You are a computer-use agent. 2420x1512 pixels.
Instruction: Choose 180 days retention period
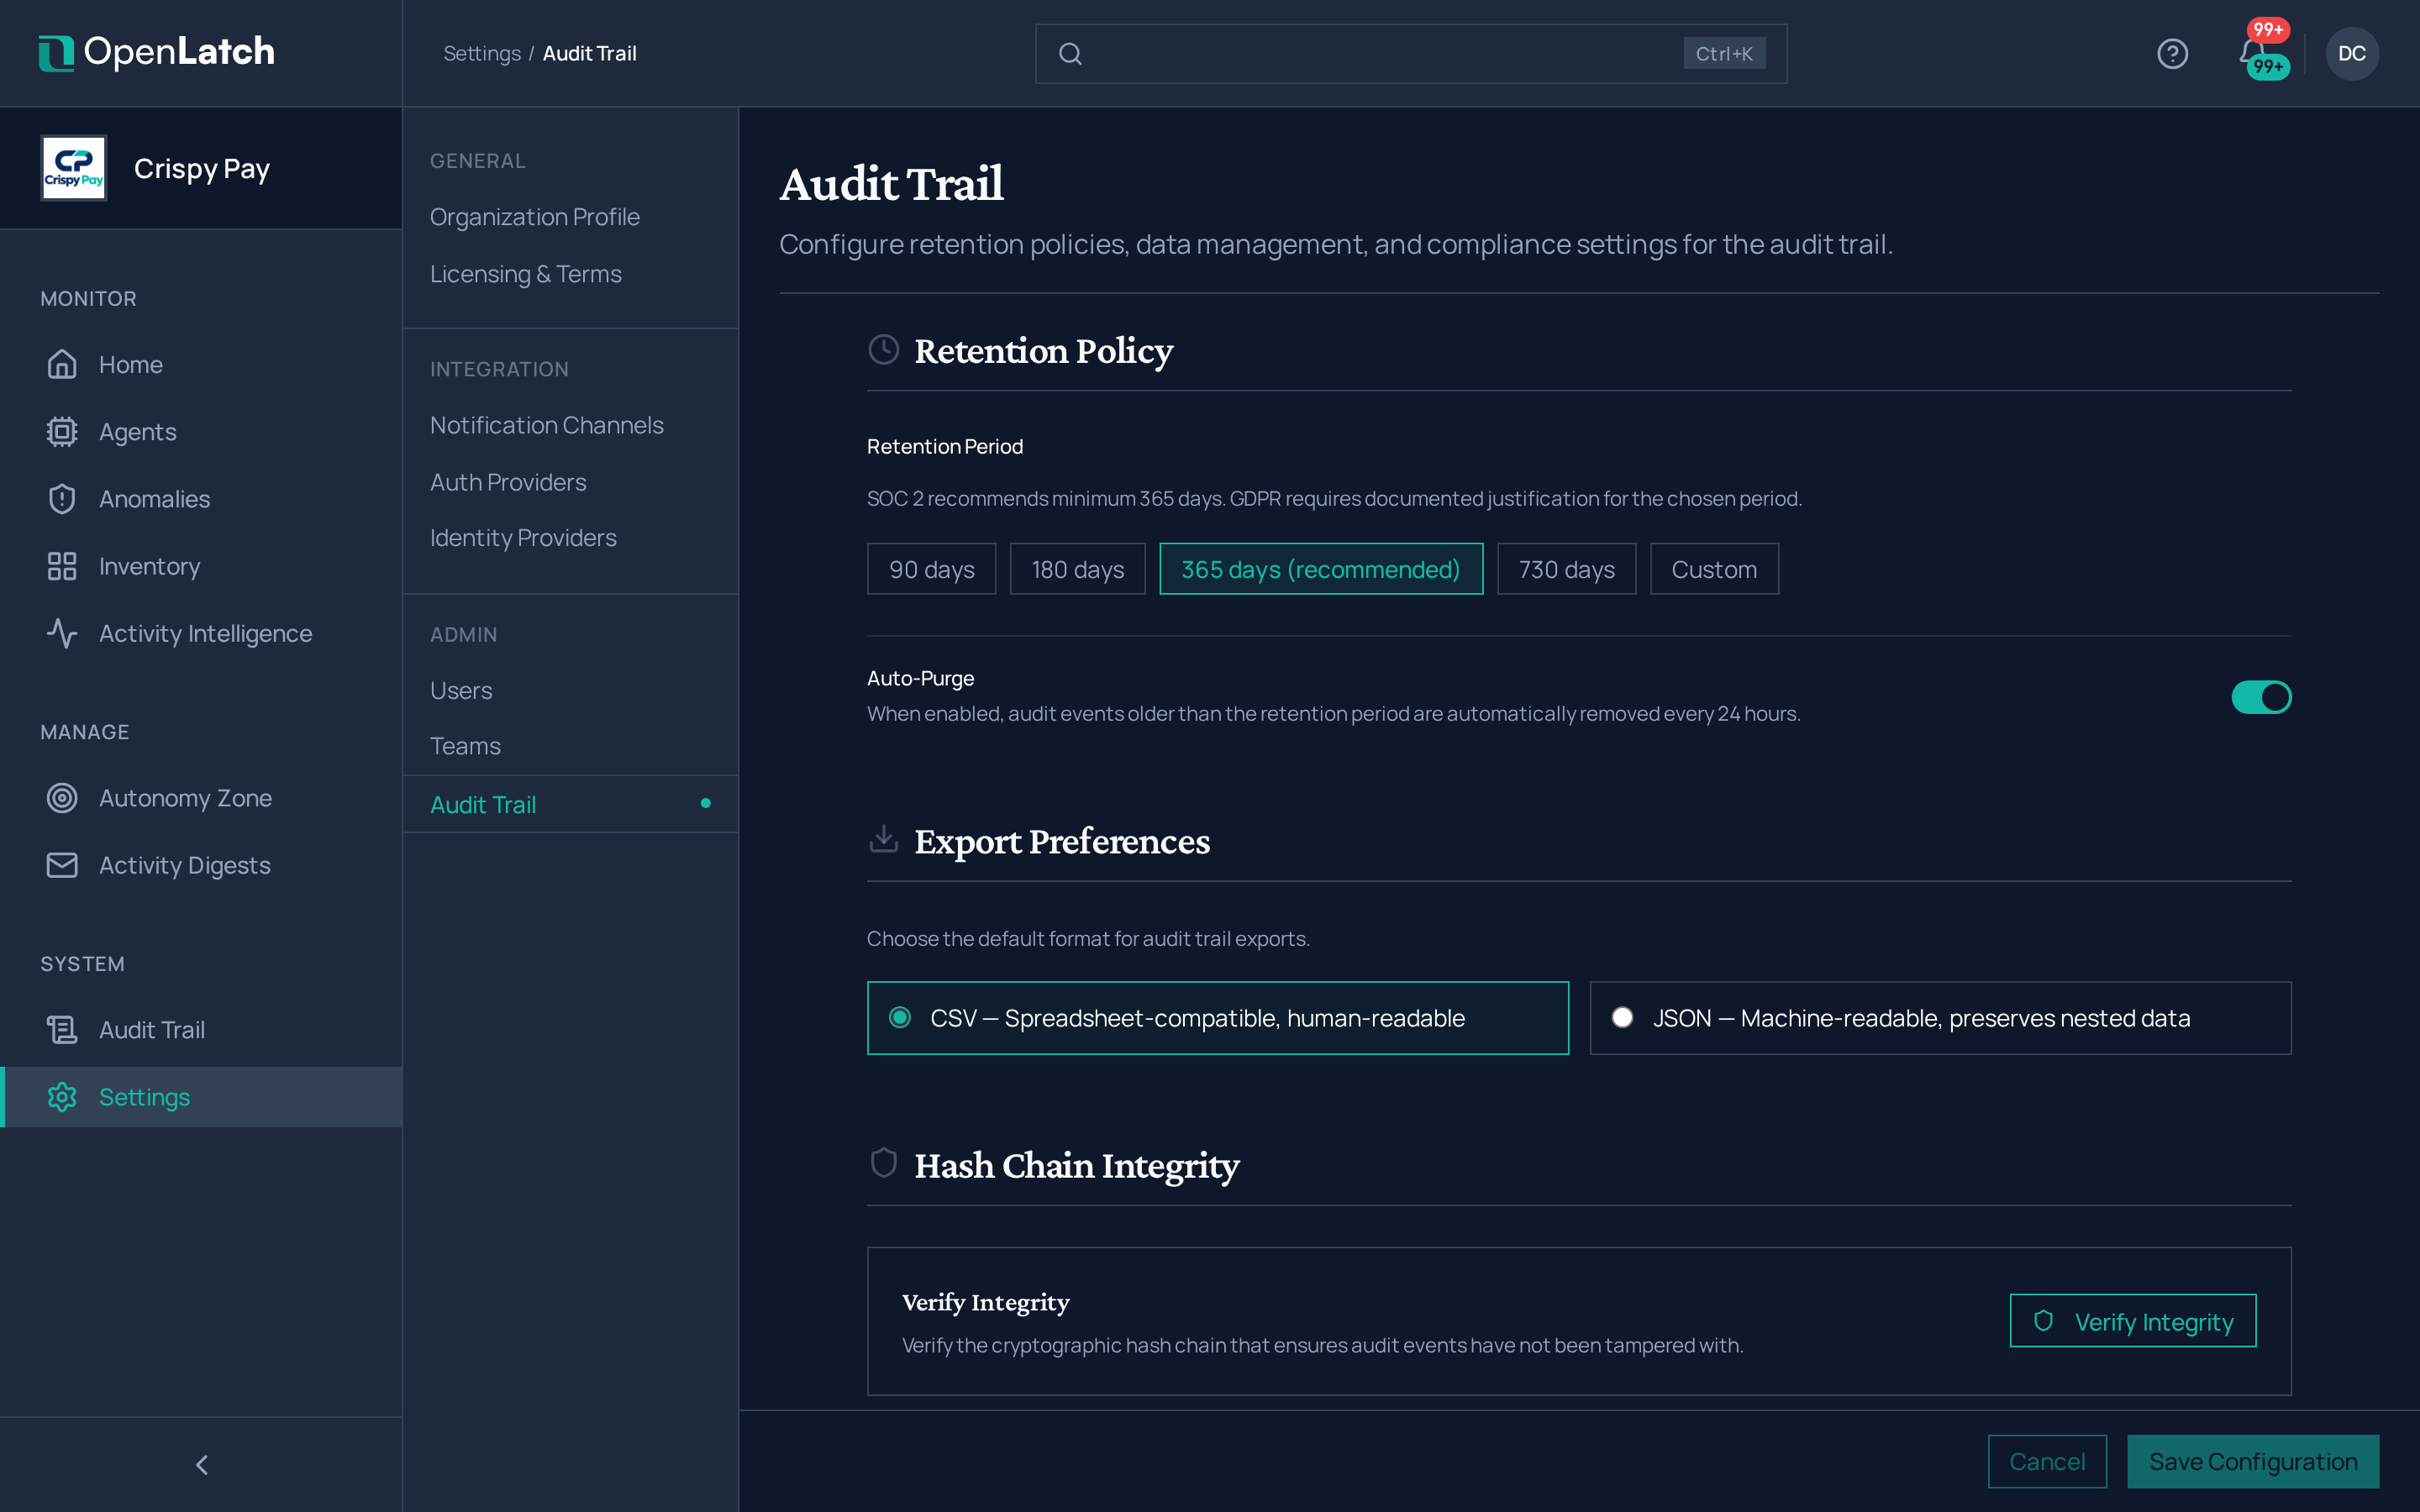click(1077, 569)
